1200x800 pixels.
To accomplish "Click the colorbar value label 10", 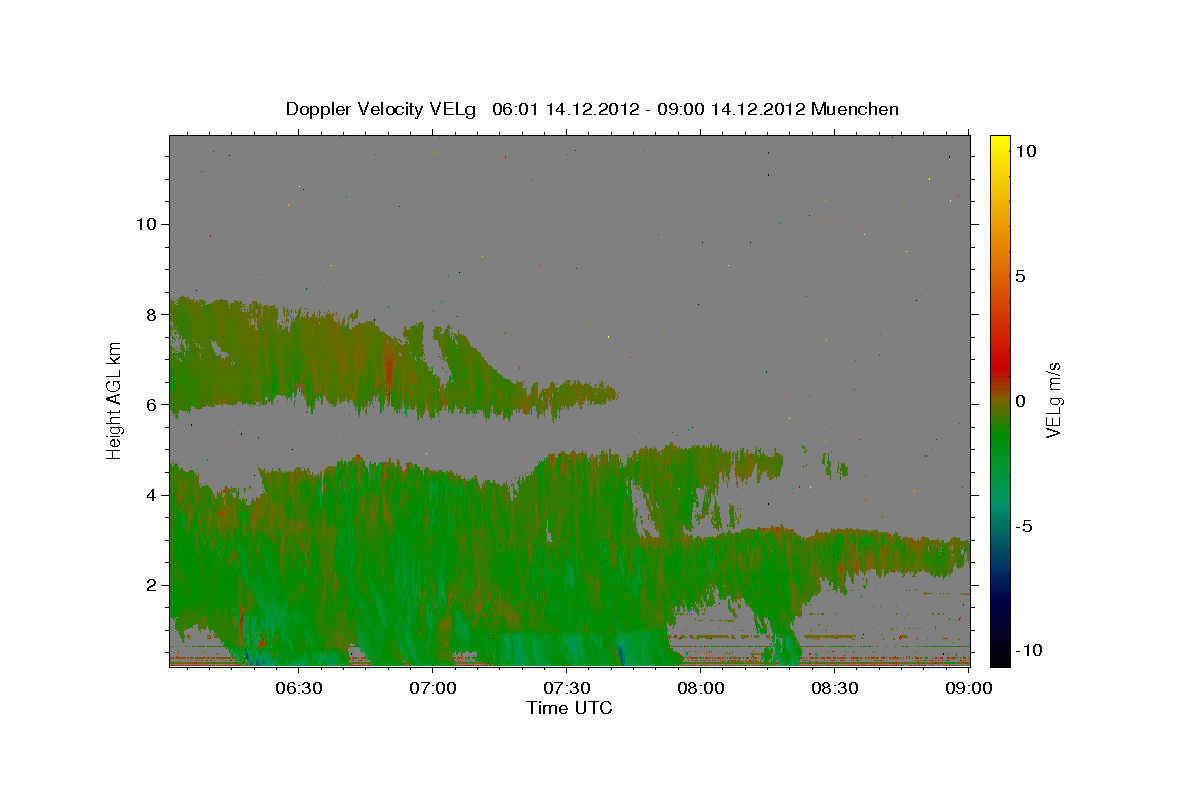I will [1025, 151].
